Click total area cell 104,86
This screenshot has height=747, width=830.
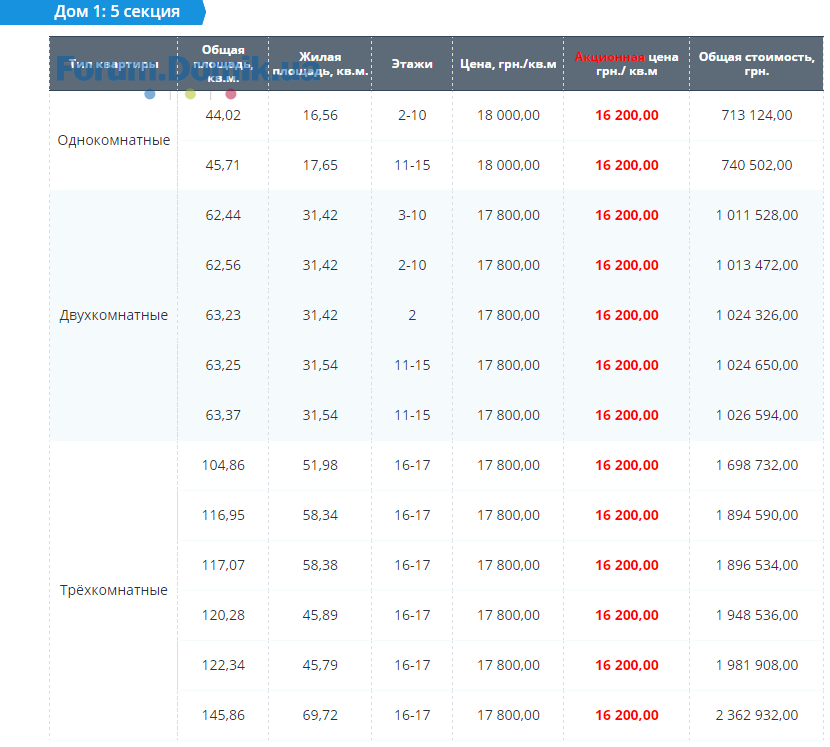pyautogui.click(x=223, y=465)
